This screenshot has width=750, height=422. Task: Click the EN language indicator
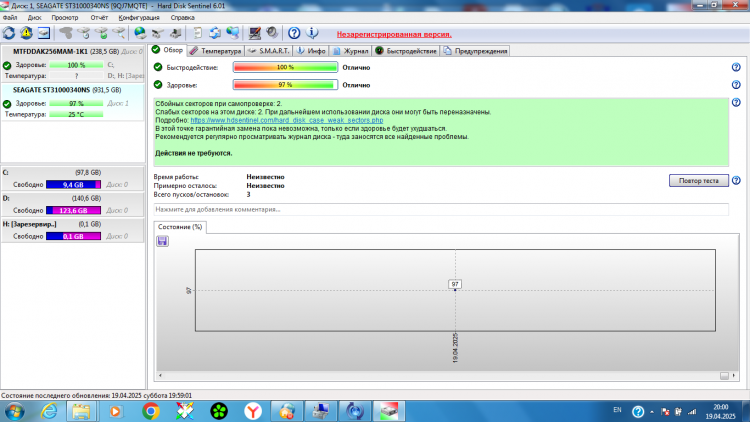[617, 410]
